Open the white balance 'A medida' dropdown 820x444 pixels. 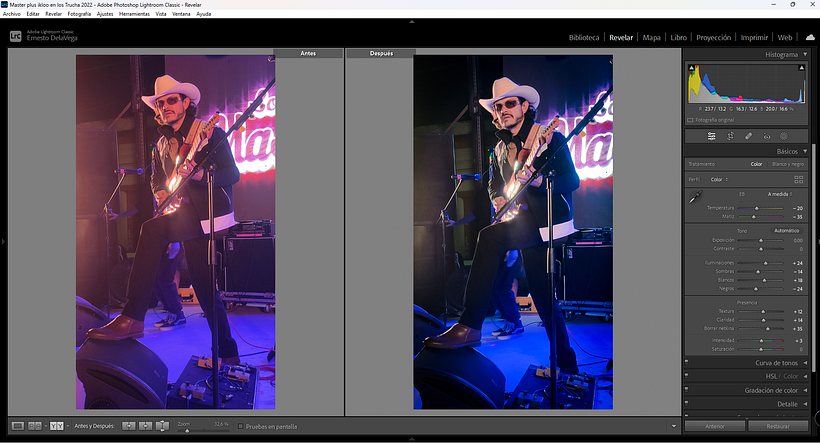(x=779, y=193)
